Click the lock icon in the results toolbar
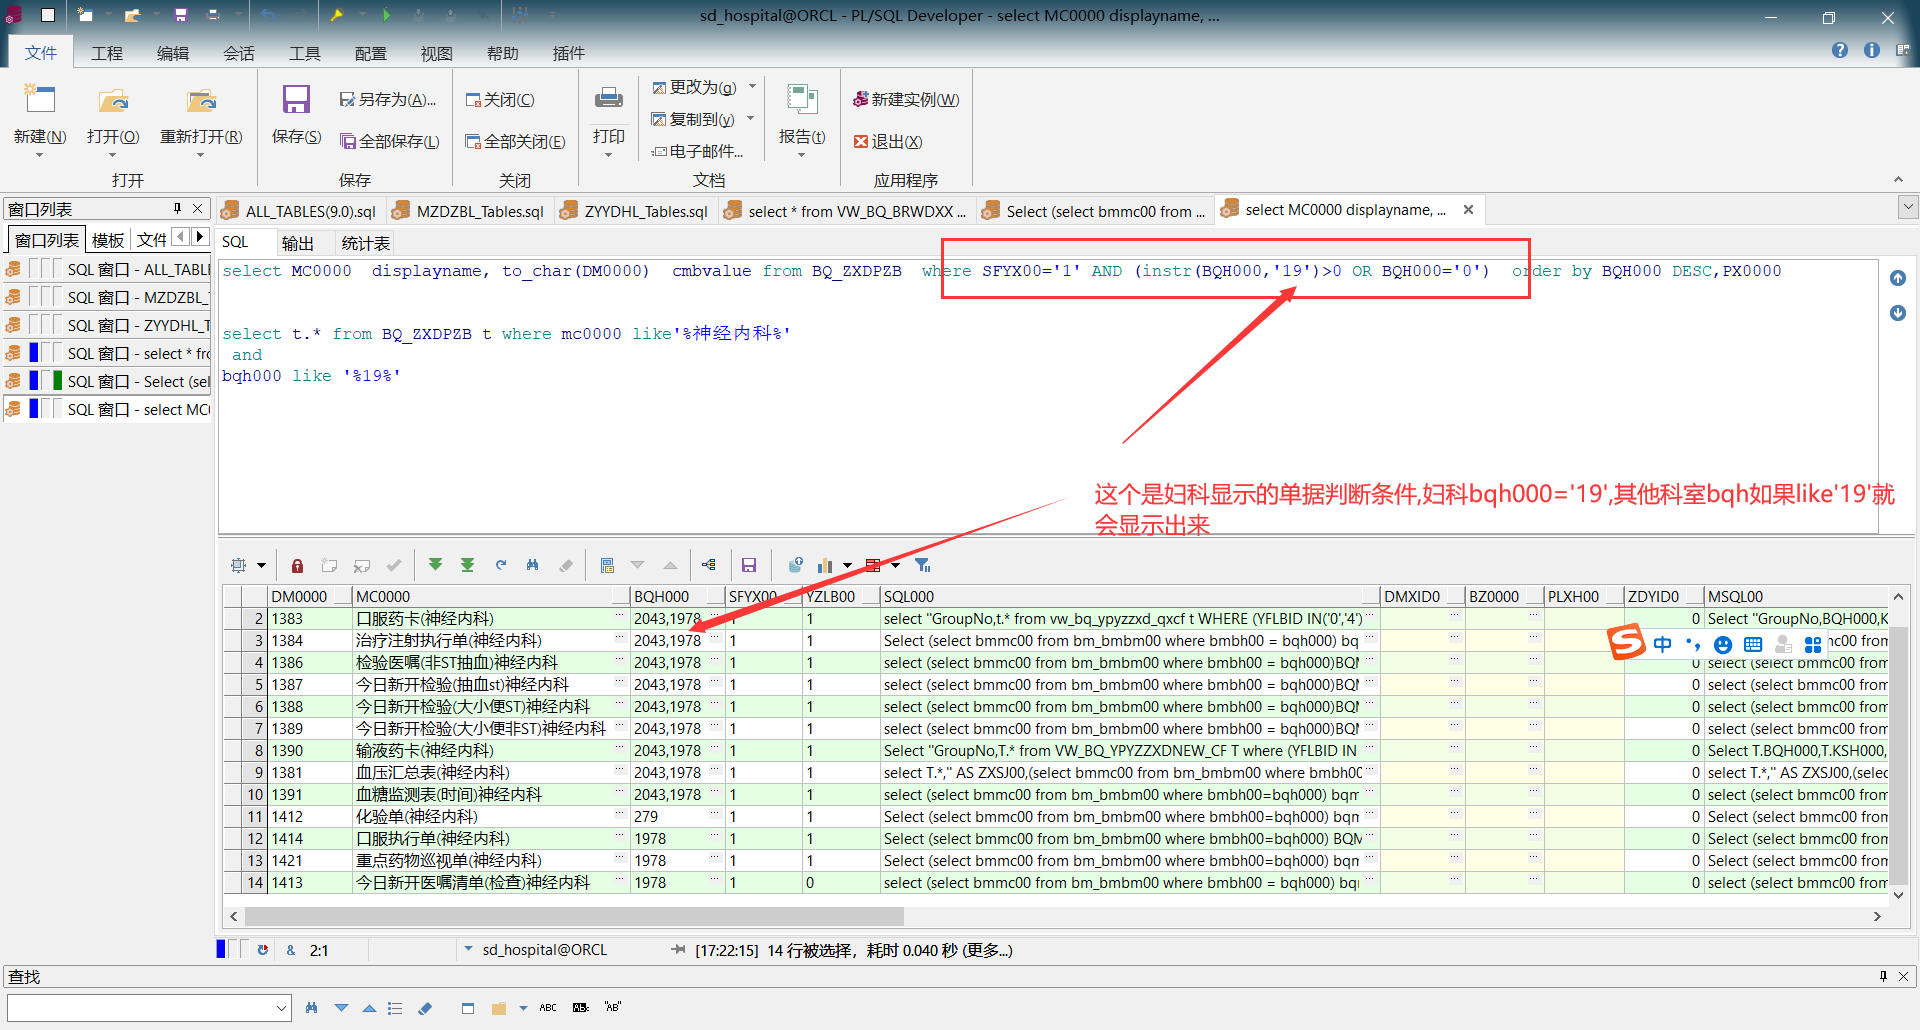The image size is (1920, 1030). click(297, 566)
